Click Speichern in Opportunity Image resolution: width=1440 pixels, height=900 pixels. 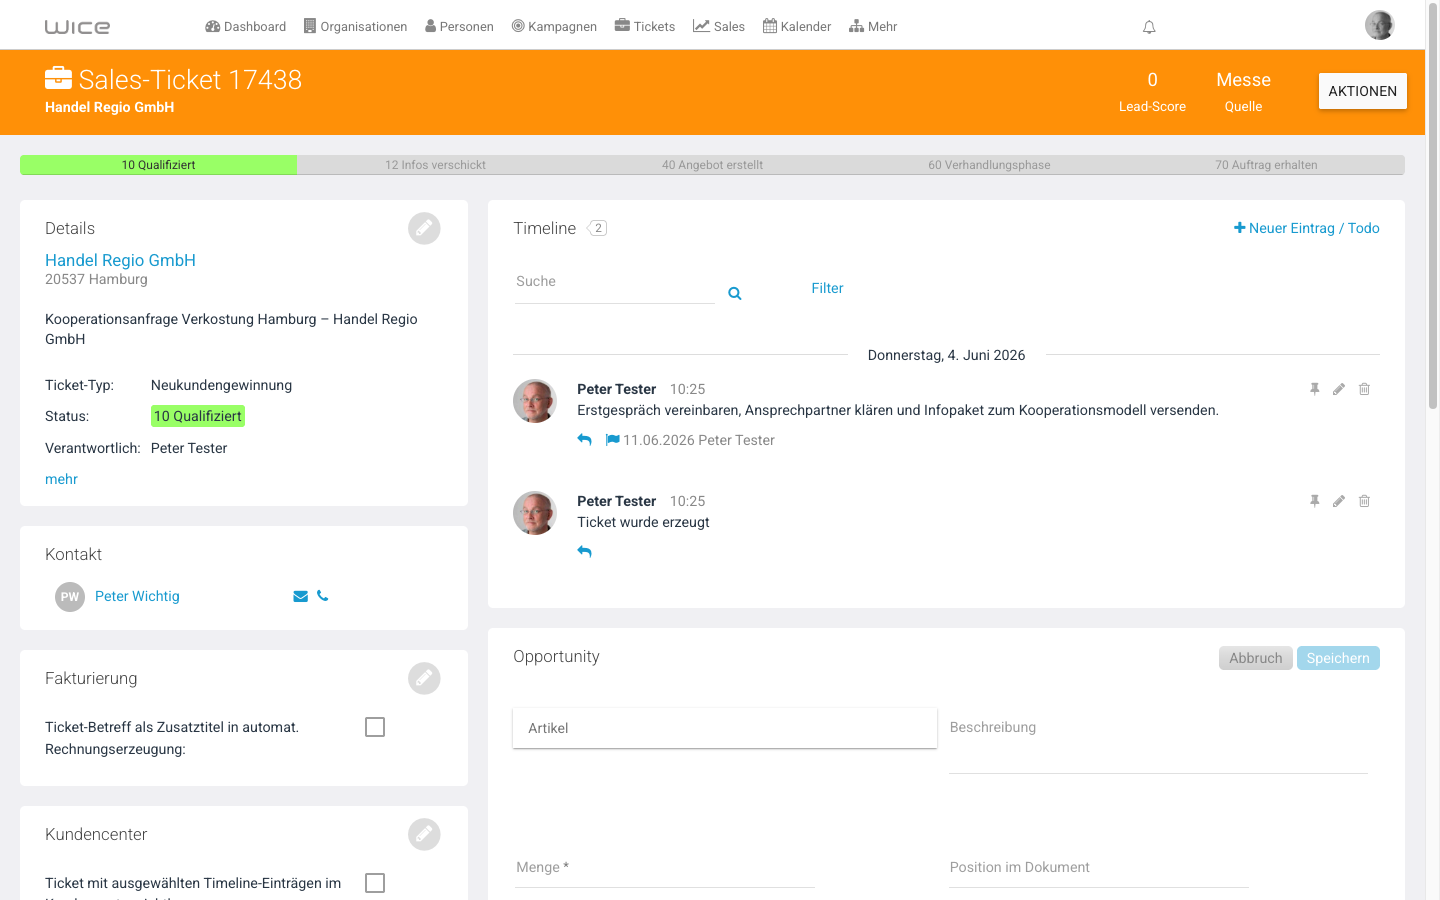pos(1338,658)
